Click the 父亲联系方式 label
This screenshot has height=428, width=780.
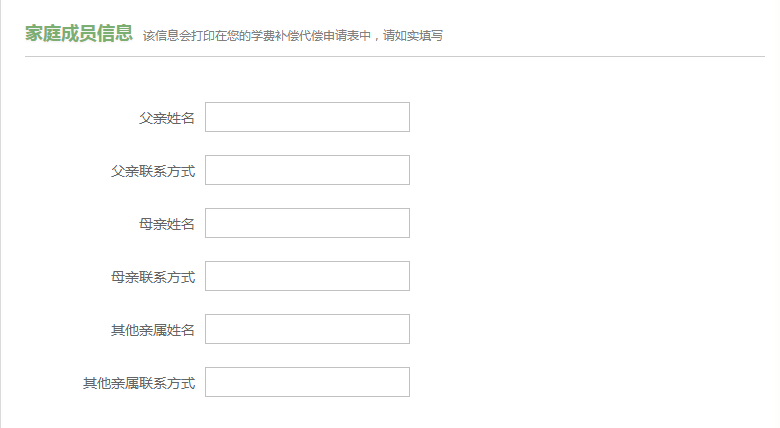click(153, 171)
